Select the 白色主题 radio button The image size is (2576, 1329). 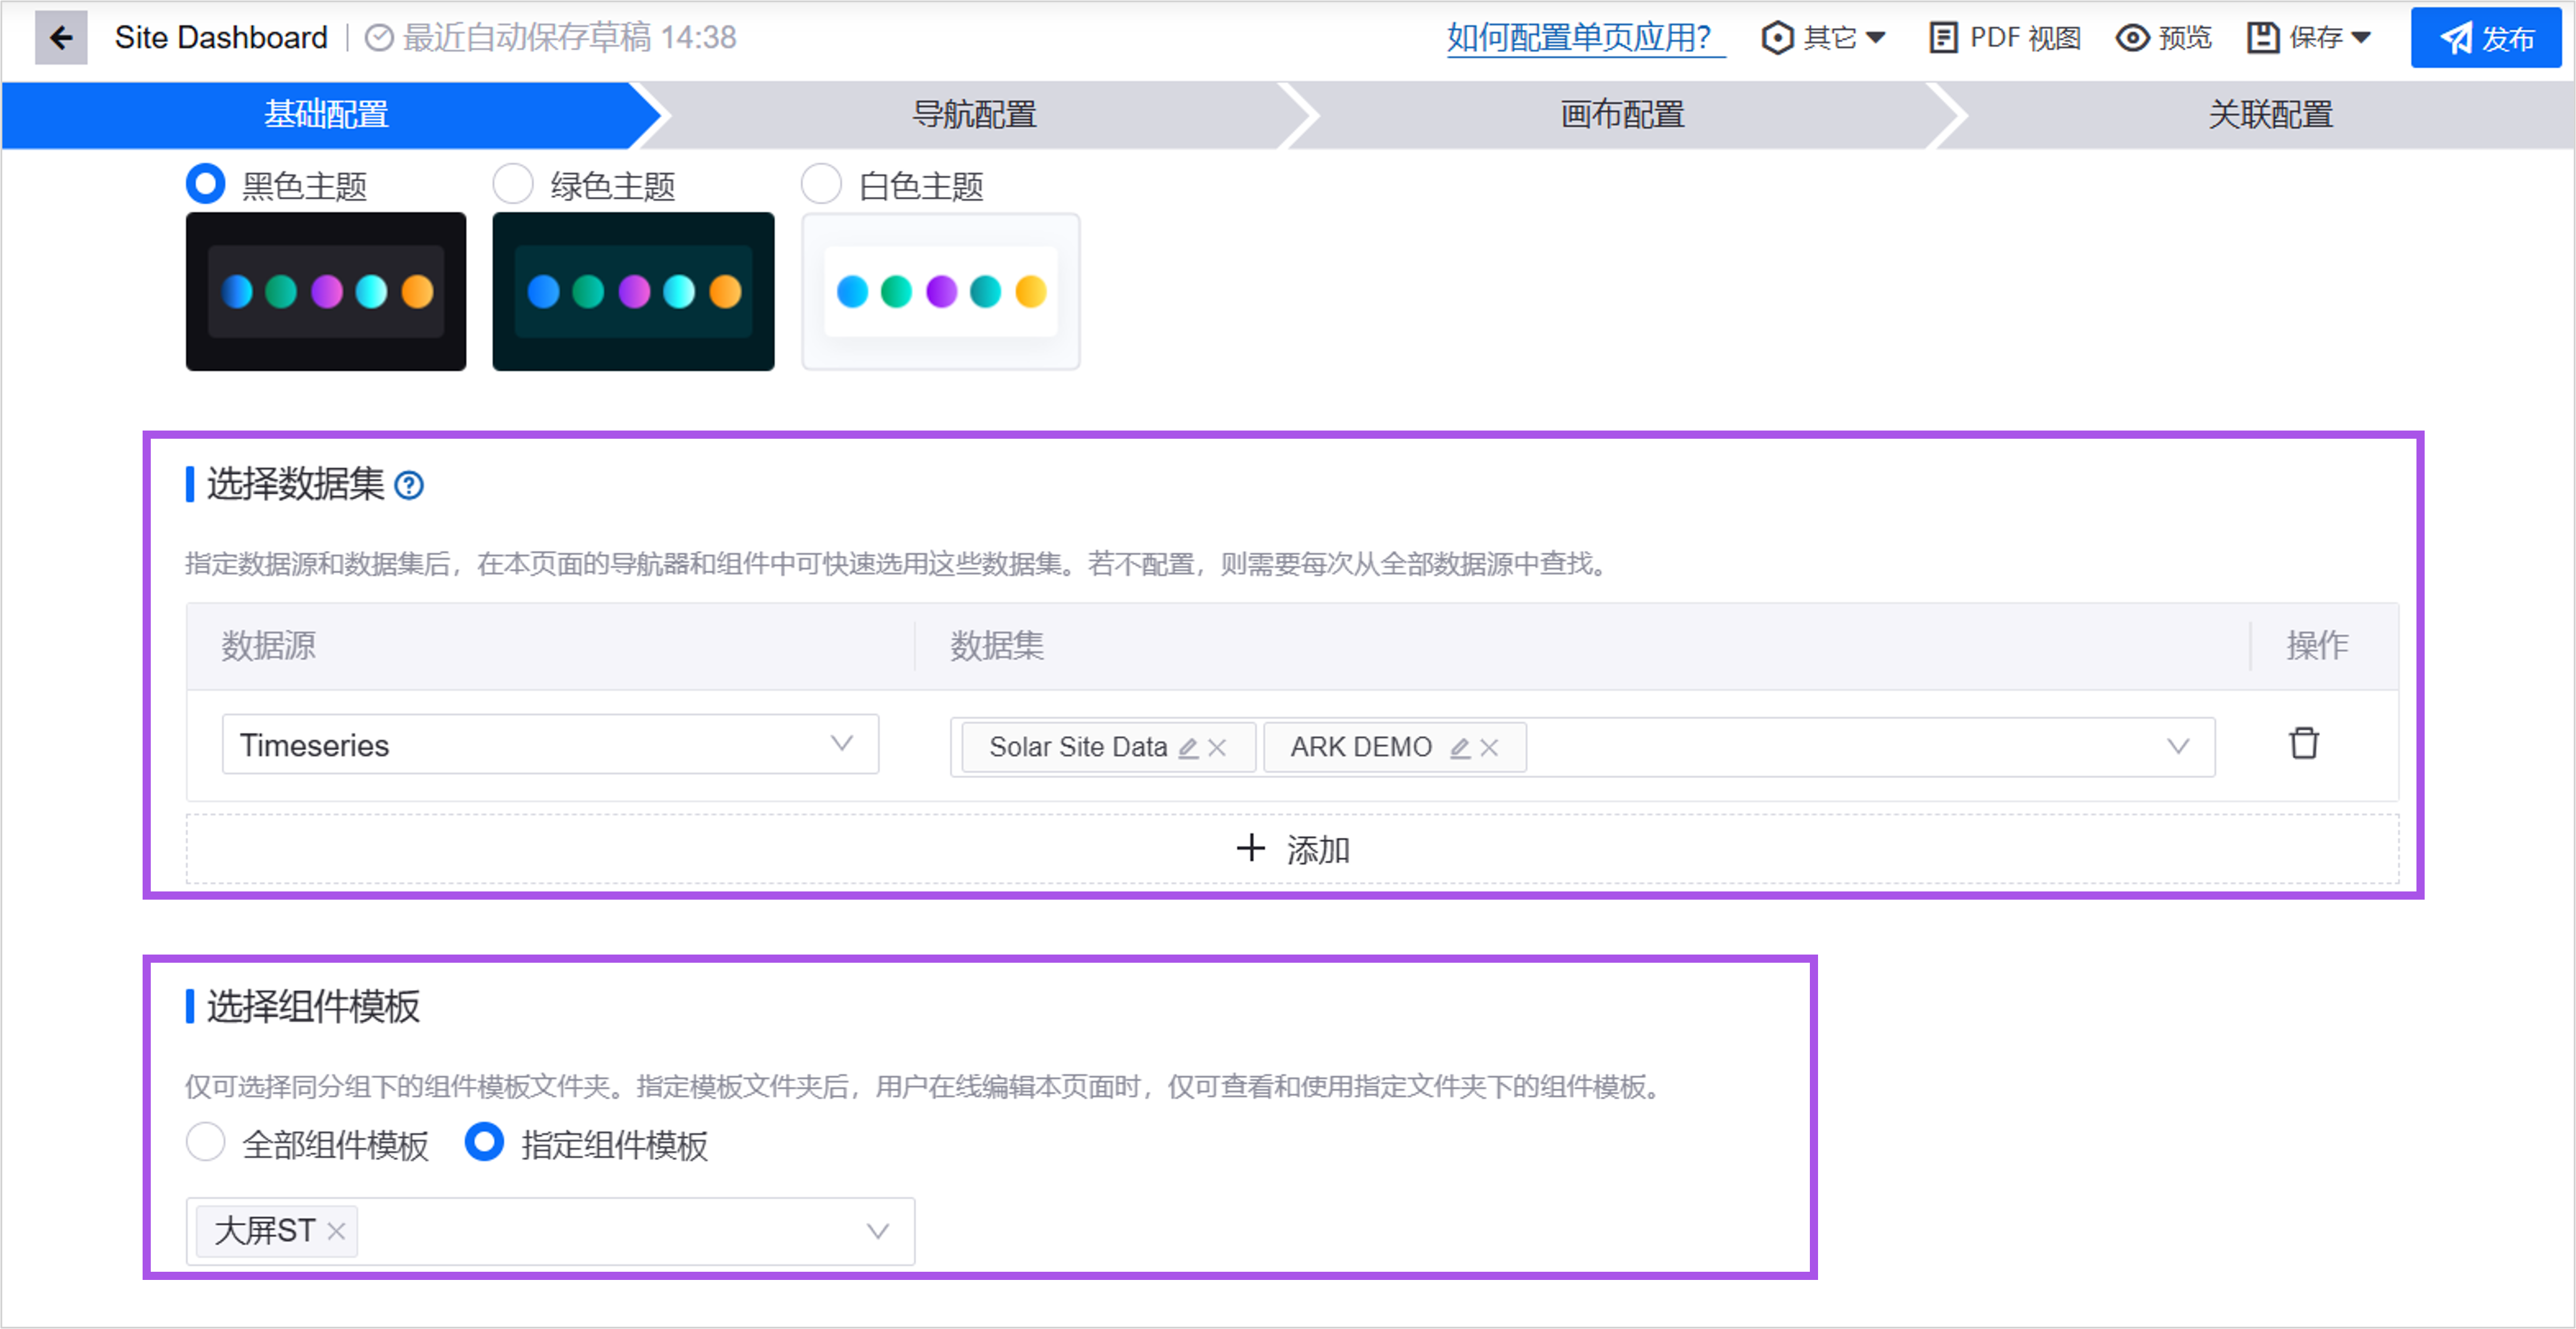[x=821, y=184]
